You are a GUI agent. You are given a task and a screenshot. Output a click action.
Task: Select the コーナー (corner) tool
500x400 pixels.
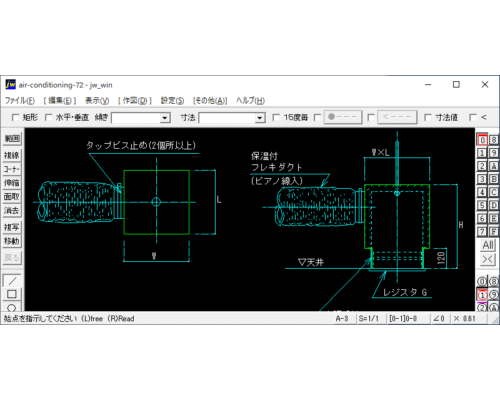coord(12,169)
